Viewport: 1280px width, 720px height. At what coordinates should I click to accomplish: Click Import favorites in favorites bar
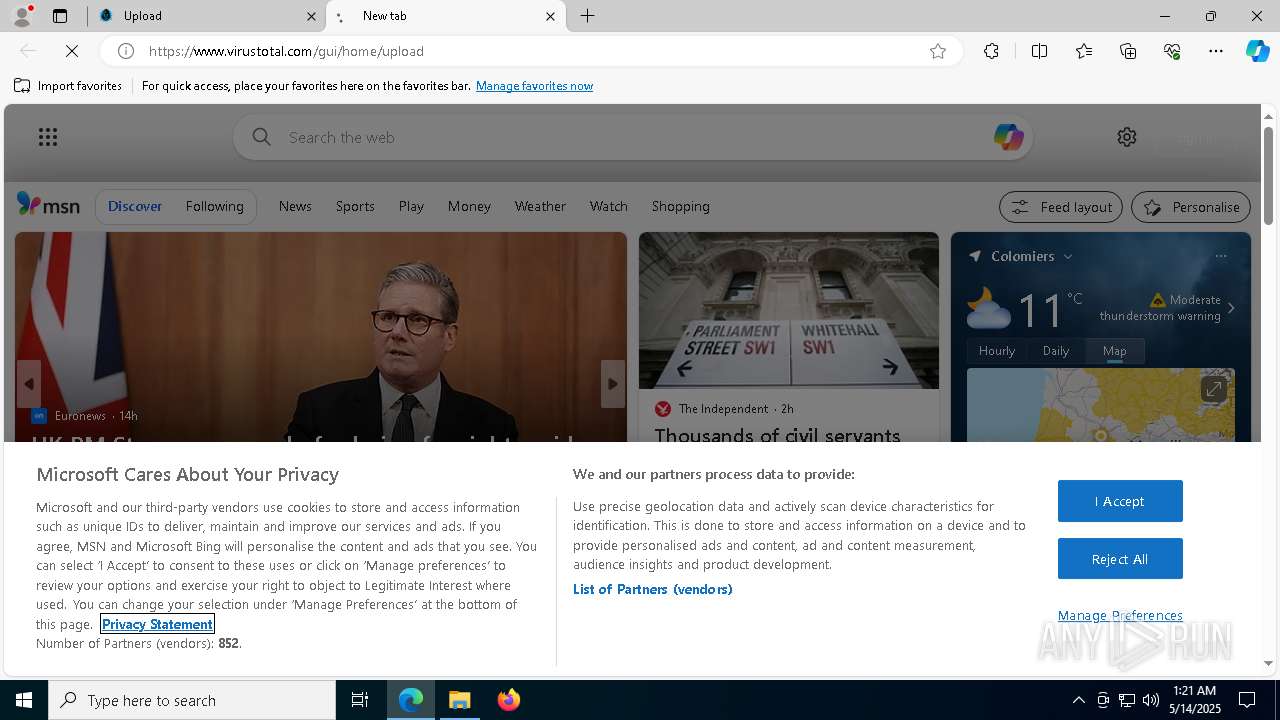[x=68, y=86]
